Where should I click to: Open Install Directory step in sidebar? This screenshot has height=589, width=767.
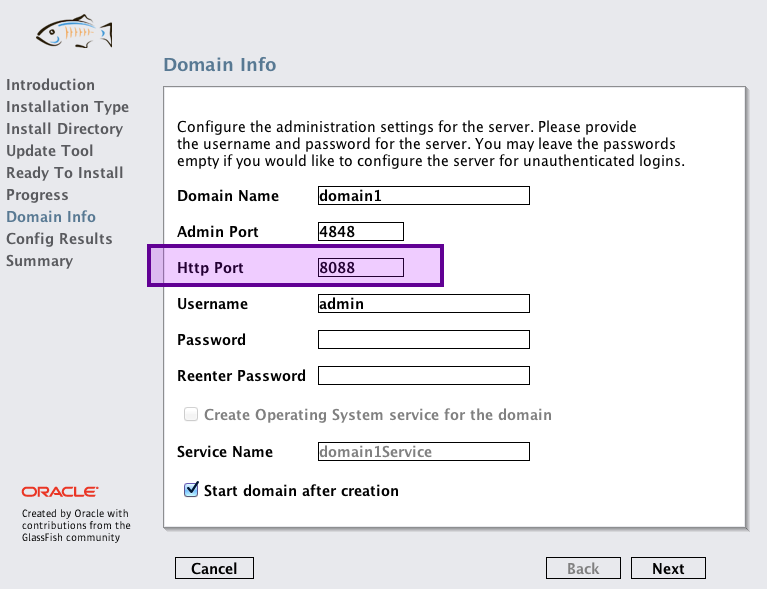coord(64,129)
